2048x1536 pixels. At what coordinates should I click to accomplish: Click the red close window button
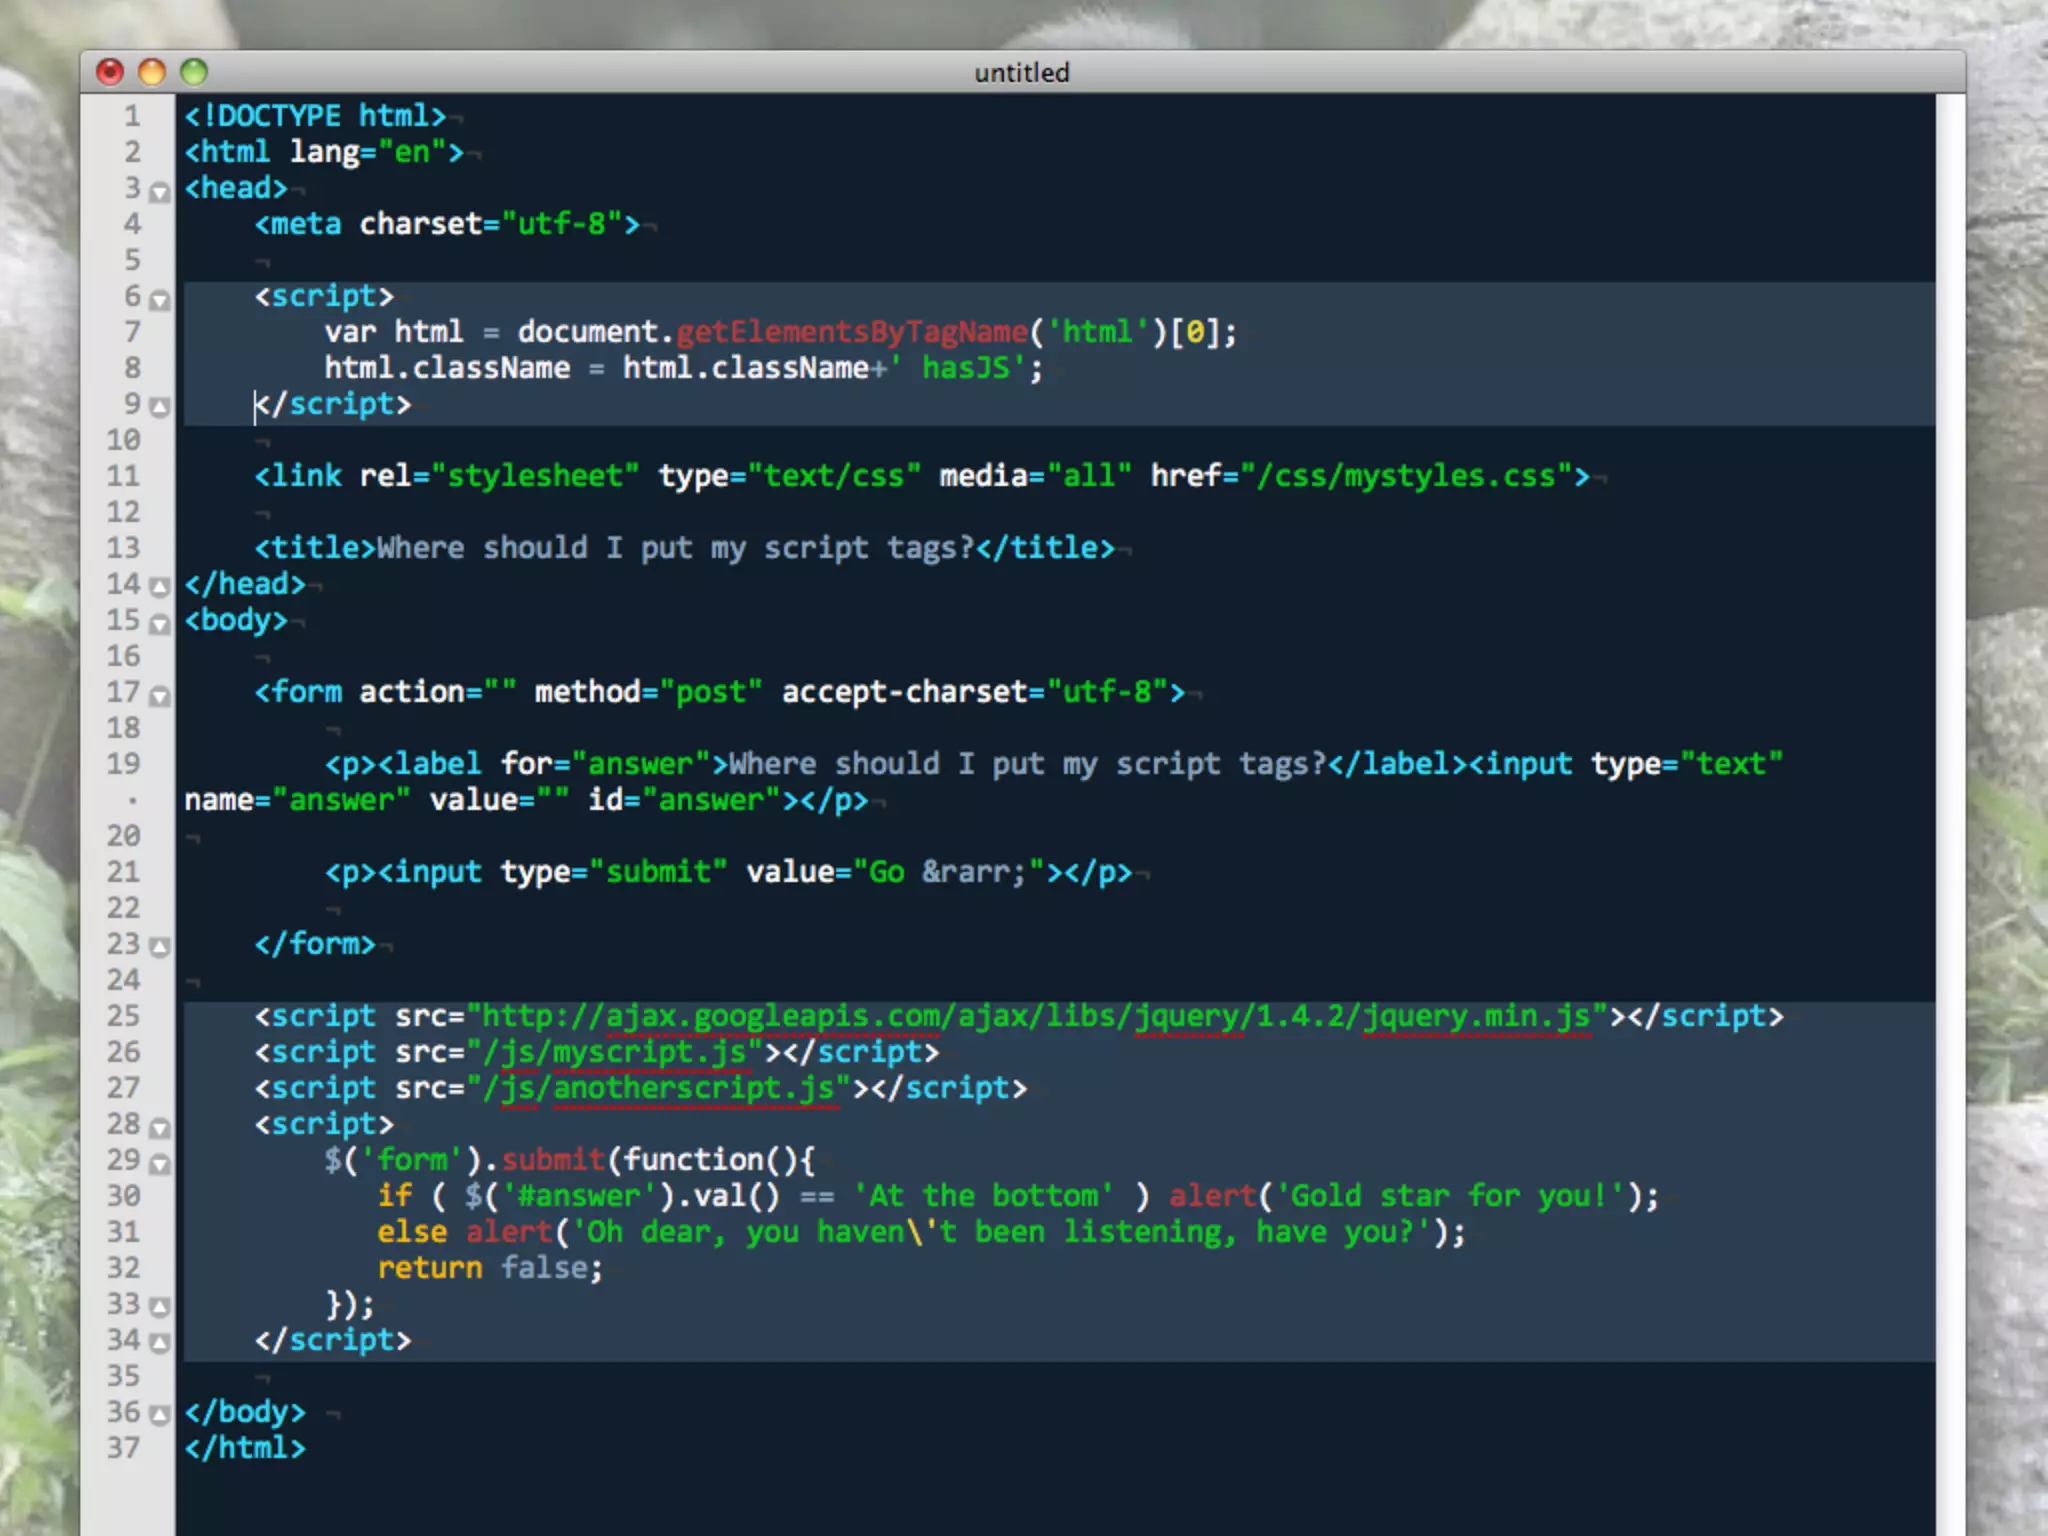click(x=110, y=72)
